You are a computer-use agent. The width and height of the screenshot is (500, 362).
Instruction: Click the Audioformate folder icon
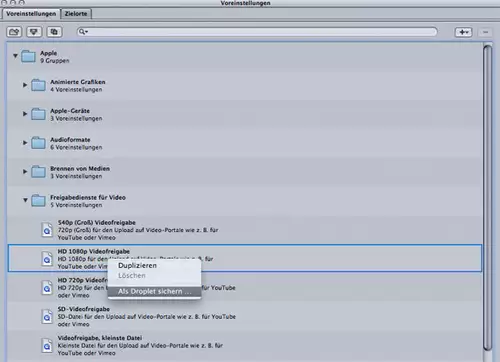pyautogui.click(x=38, y=143)
